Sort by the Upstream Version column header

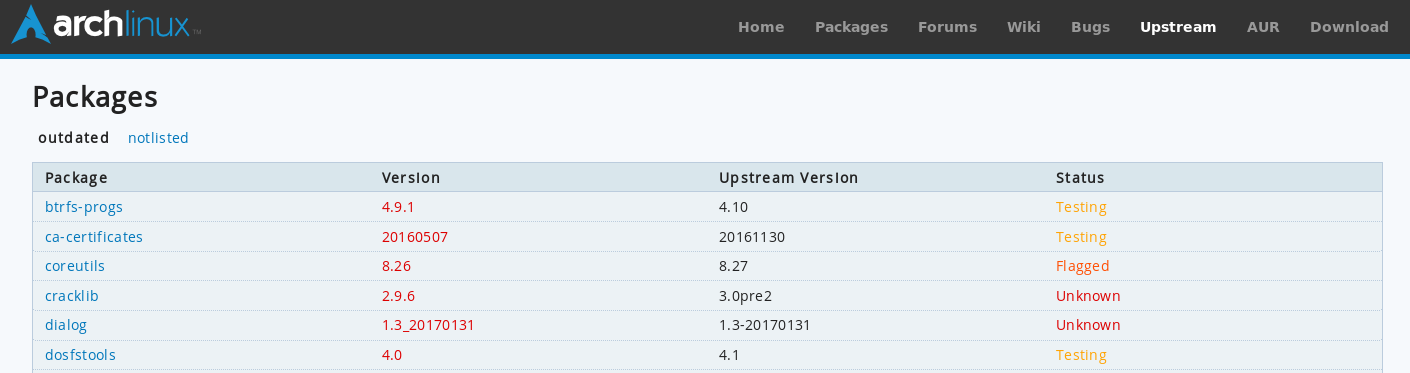(x=788, y=178)
